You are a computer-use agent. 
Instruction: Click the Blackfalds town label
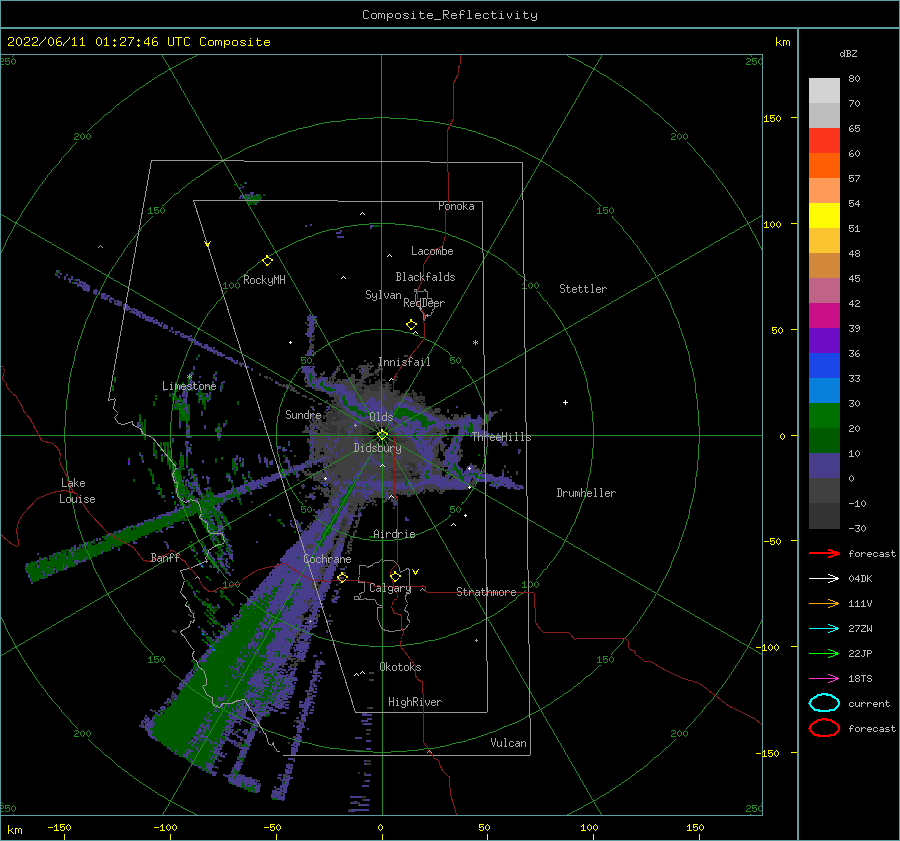point(425,277)
